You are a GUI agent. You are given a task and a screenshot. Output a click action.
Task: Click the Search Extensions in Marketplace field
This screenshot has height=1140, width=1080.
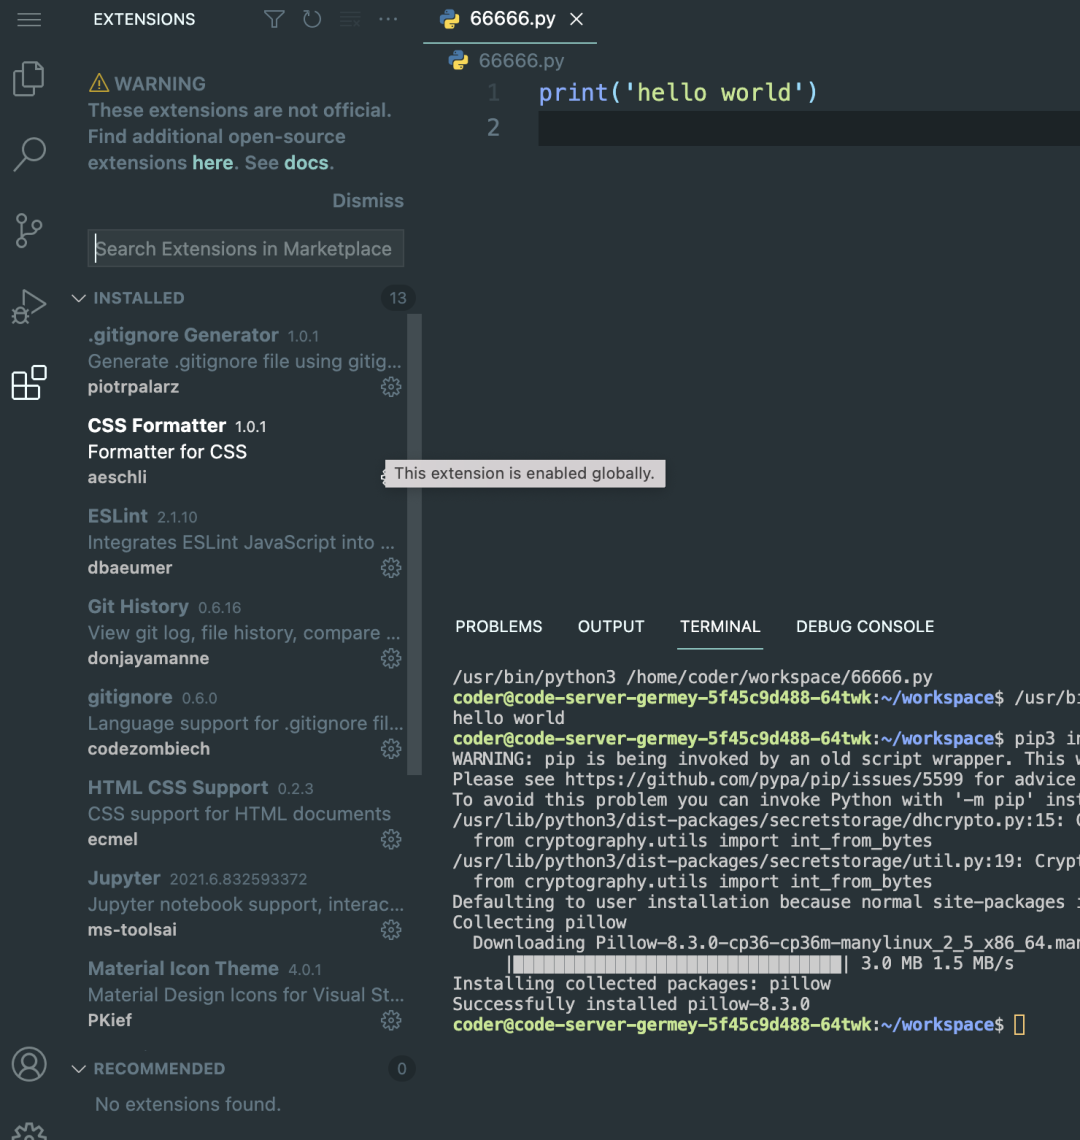[245, 248]
